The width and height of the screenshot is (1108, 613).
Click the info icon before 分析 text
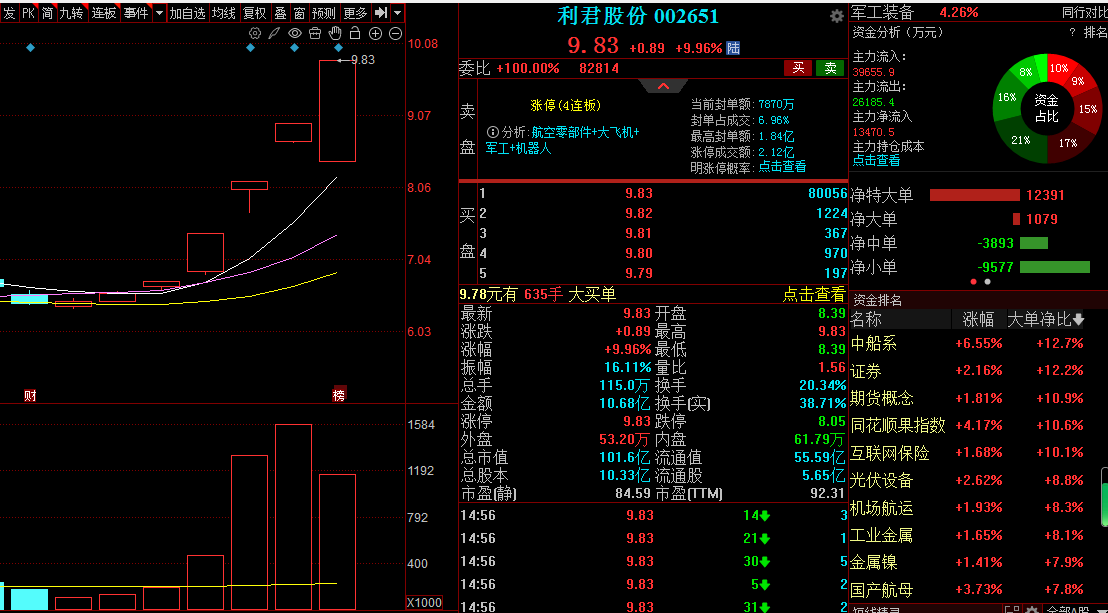click(493, 132)
